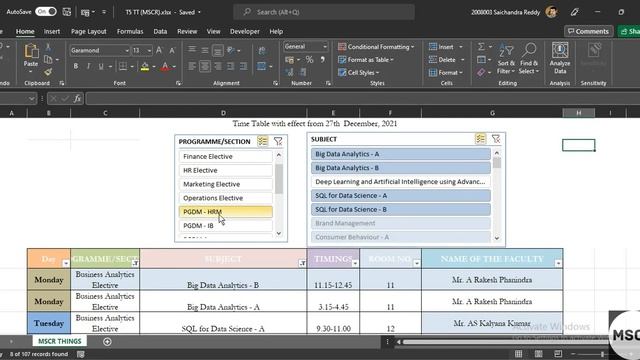The image size is (640, 360).
Task: Click the Format cells button
Action: click(446, 73)
